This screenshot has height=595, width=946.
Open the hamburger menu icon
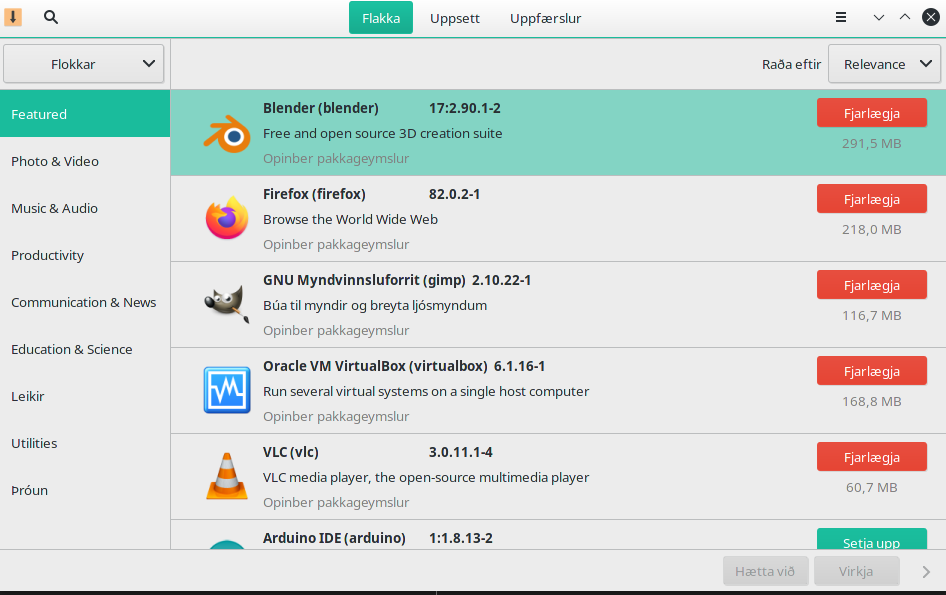840,18
